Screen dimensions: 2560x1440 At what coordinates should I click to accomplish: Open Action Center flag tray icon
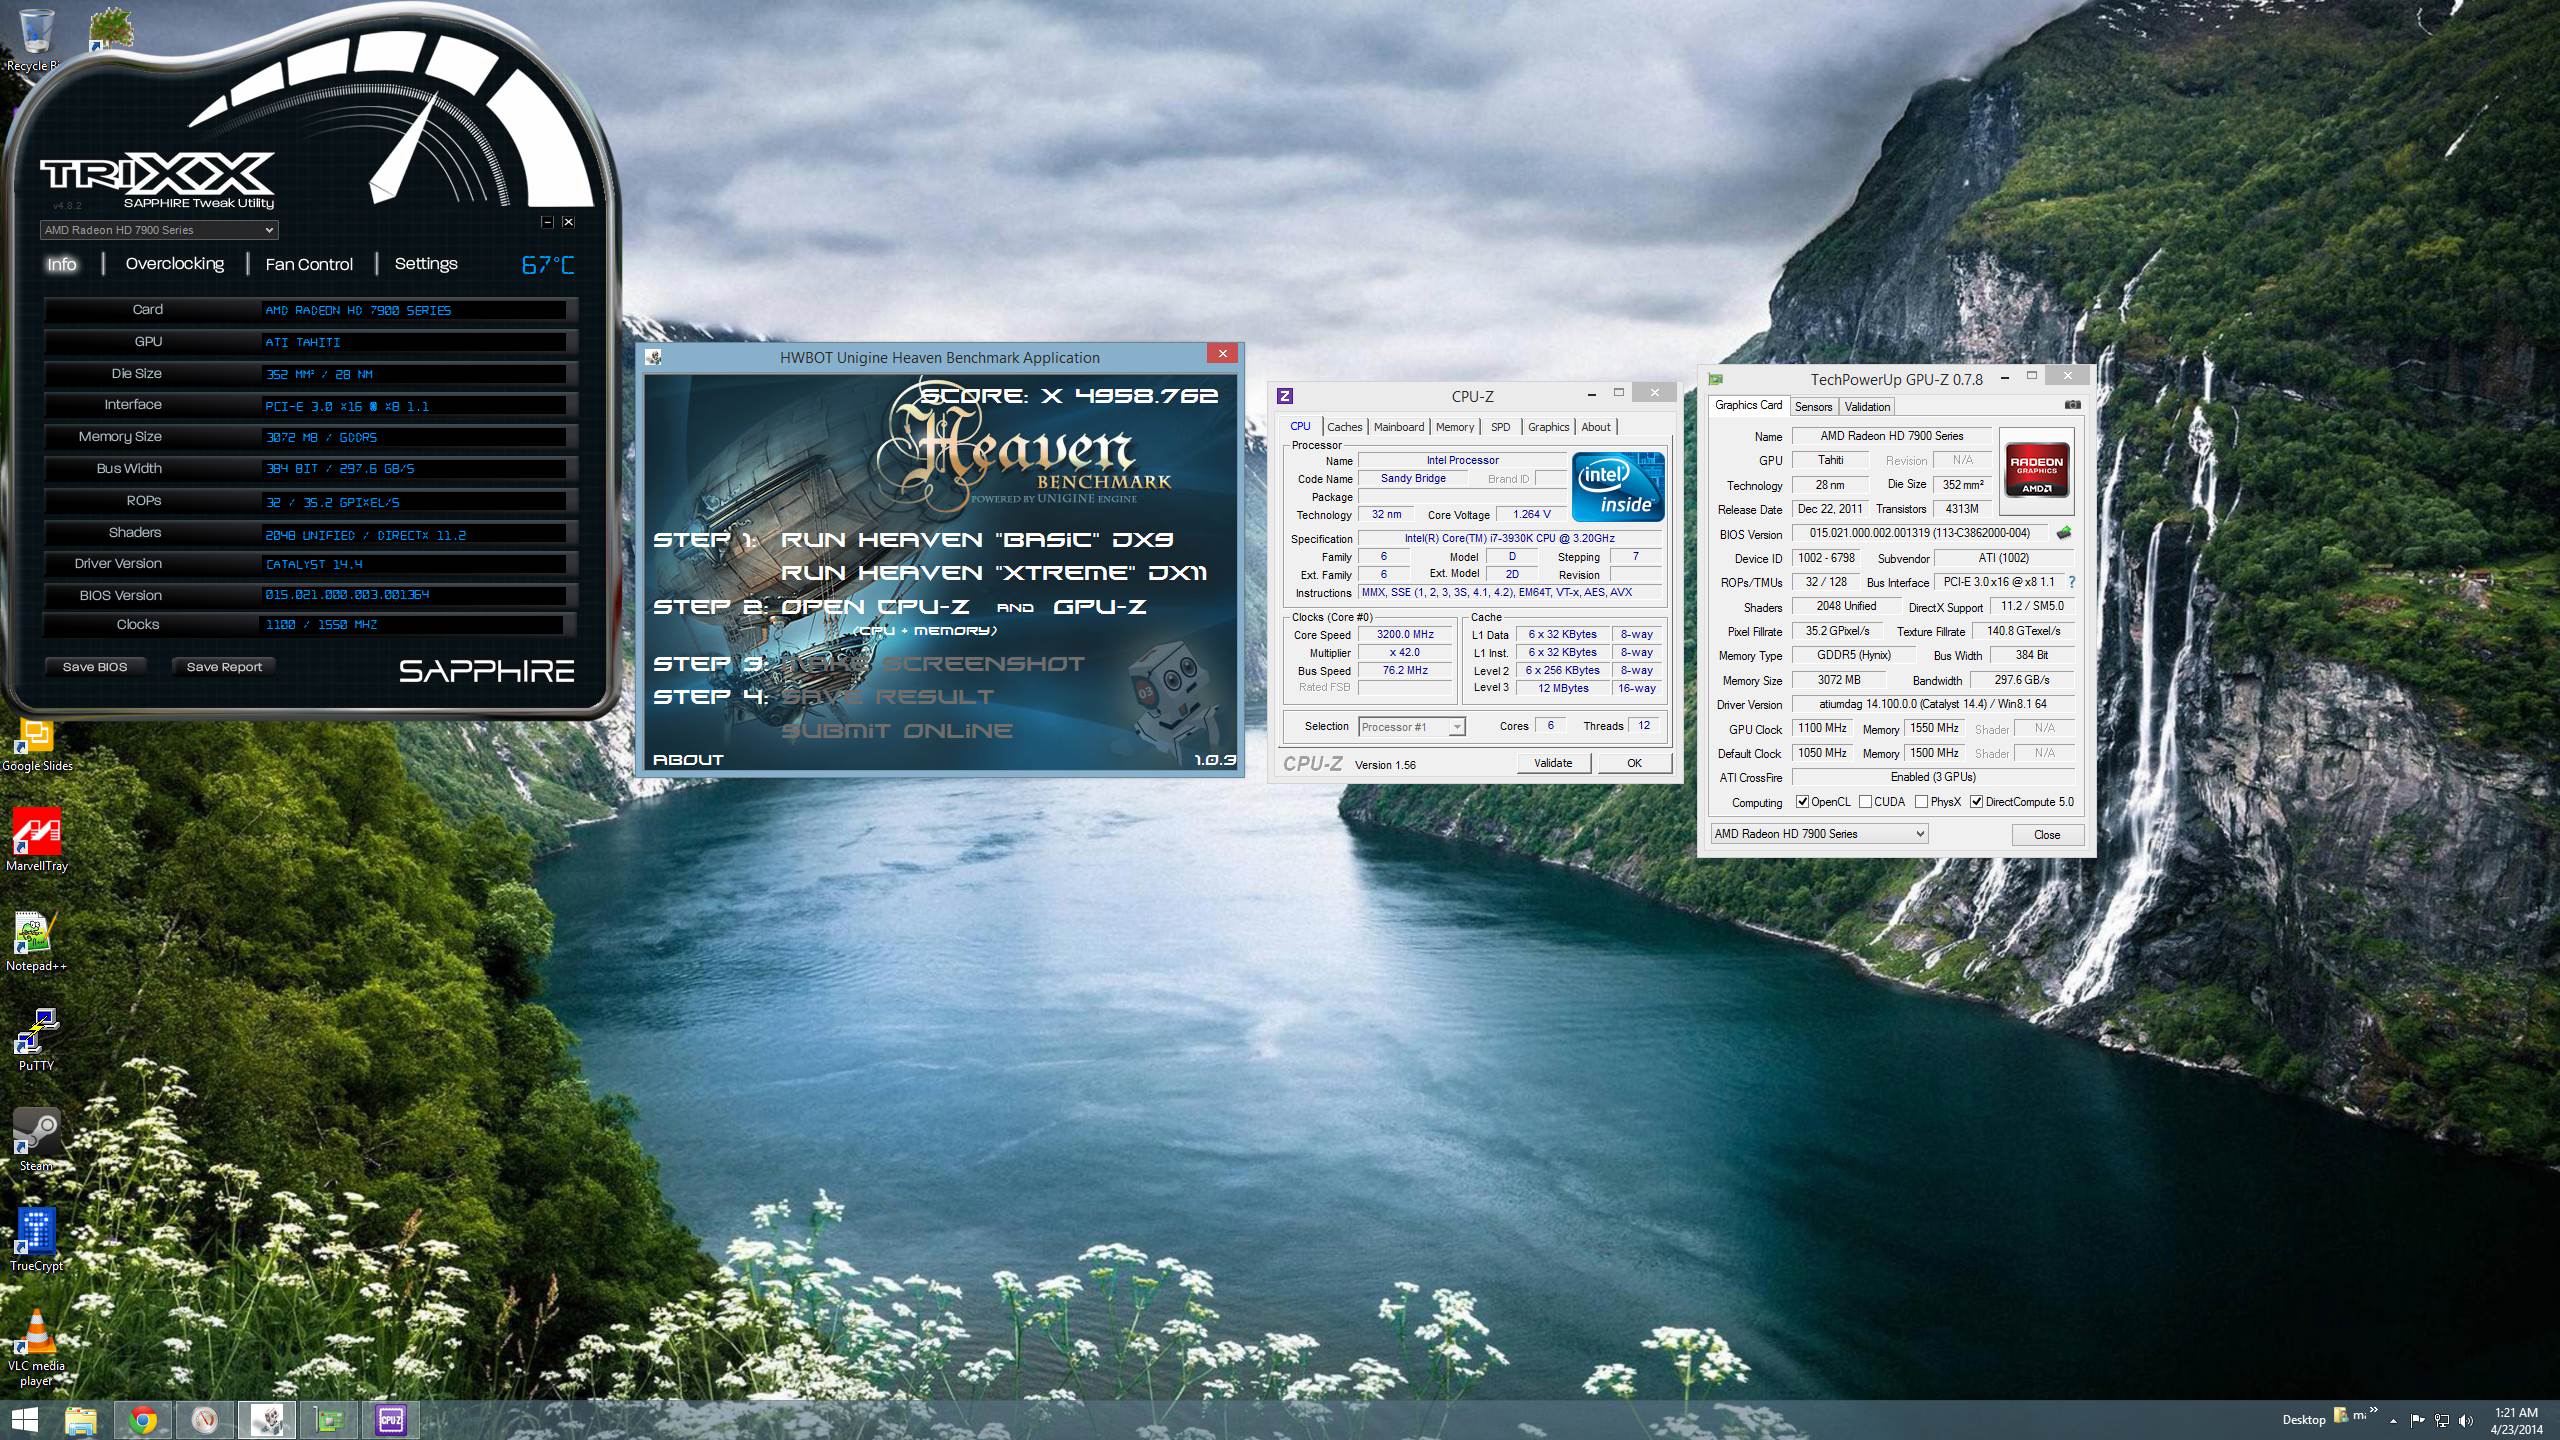coord(2417,1420)
